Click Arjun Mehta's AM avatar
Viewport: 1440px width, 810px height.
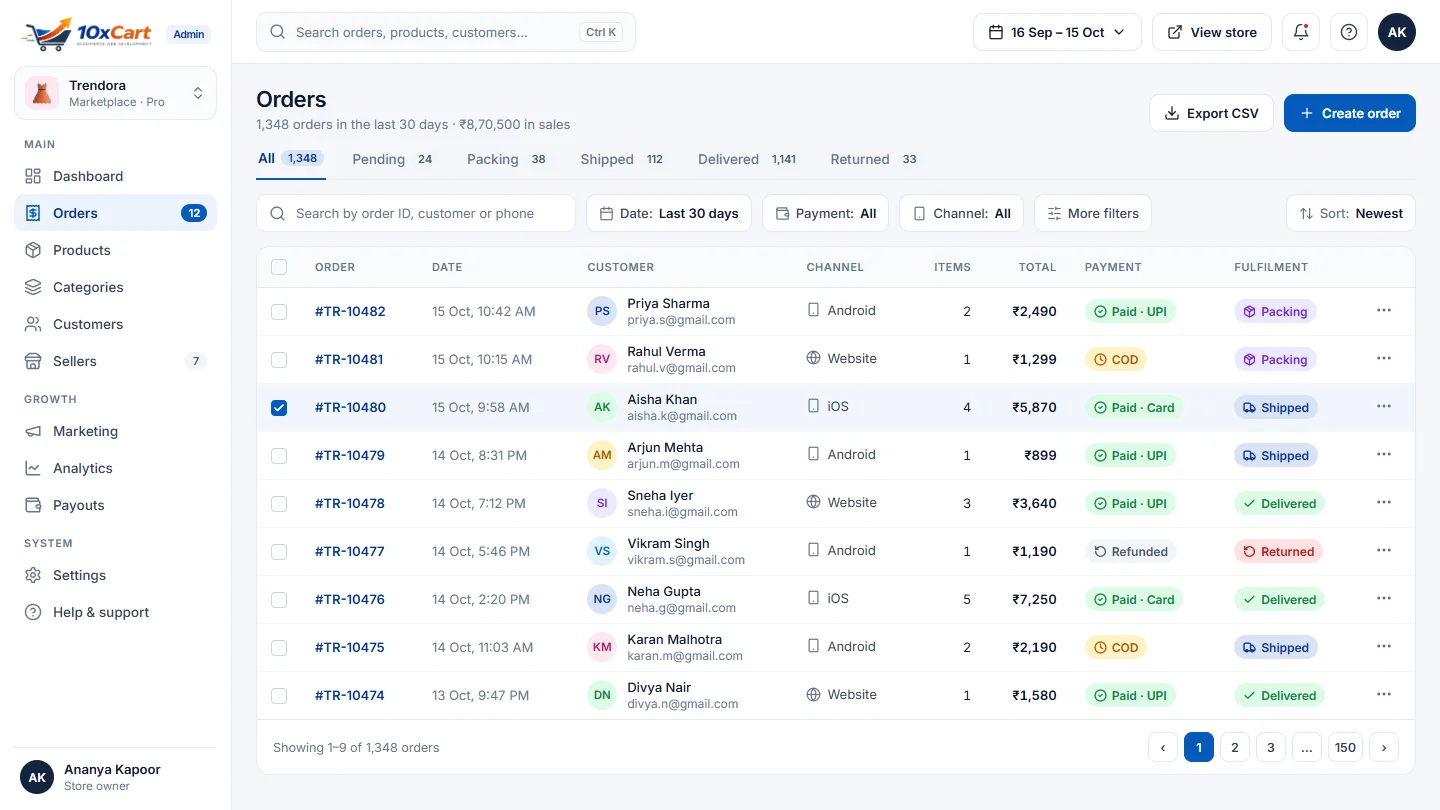602,455
